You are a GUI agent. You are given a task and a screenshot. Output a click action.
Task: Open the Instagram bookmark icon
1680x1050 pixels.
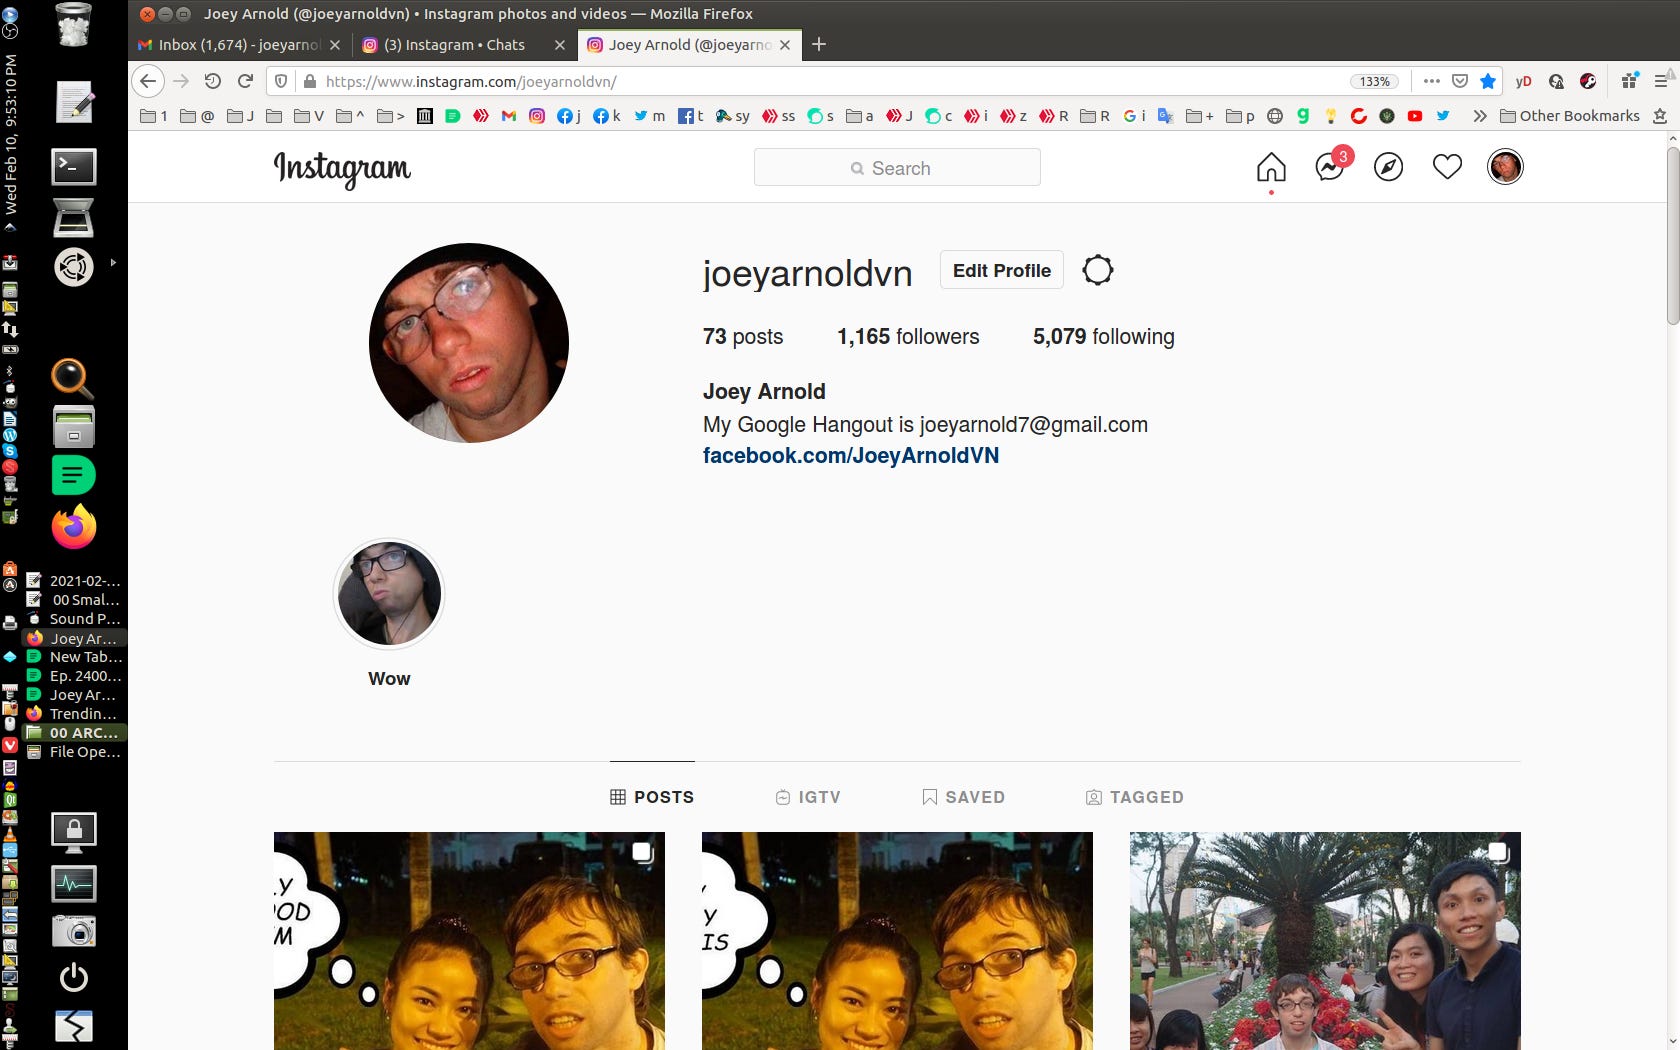(x=537, y=116)
